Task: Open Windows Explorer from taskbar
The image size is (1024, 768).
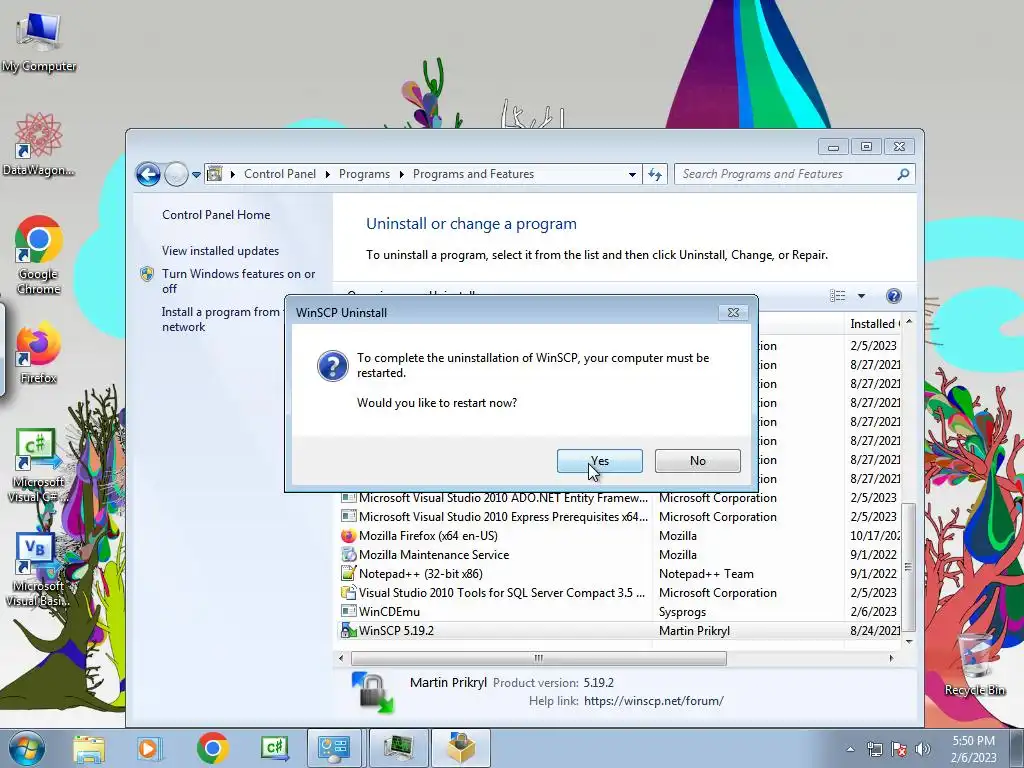Action: (89, 748)
